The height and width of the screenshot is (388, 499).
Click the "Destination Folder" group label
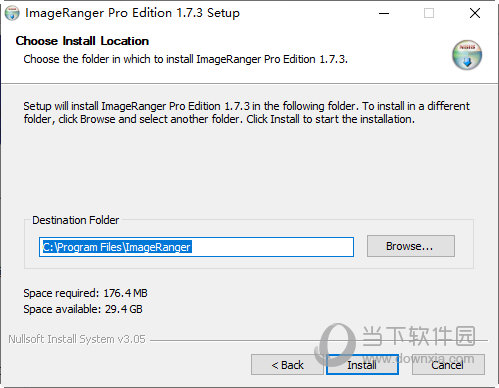(x=76, y=220)
